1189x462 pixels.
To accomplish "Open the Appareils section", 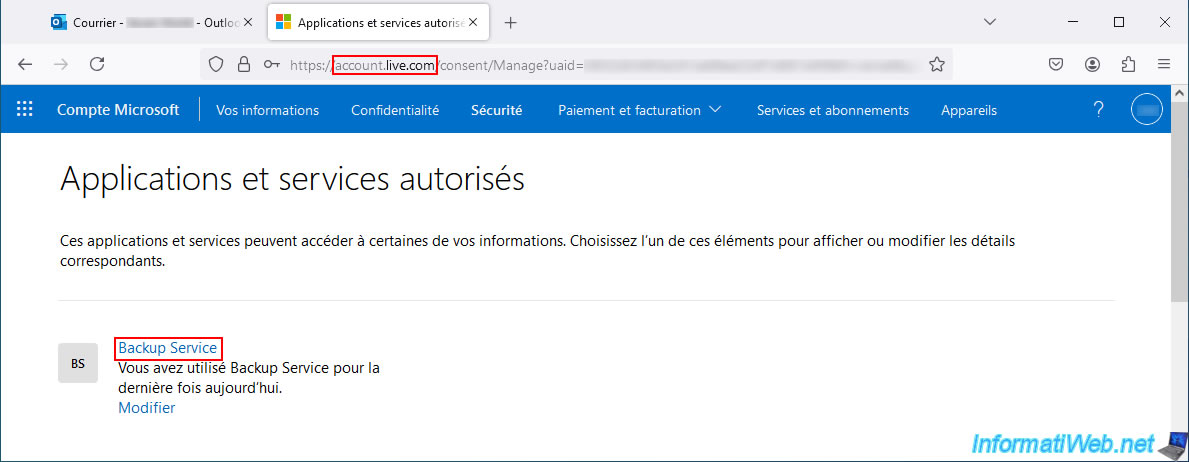I will click(x=969, y=110).
